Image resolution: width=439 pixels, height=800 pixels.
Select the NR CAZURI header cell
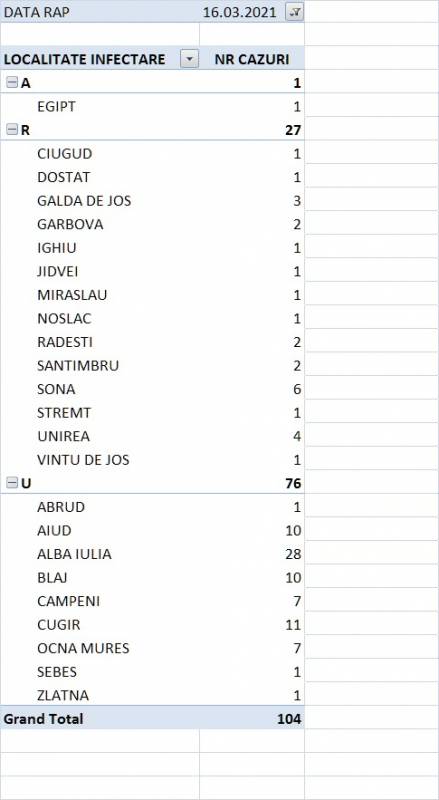(x=252, y=59)
